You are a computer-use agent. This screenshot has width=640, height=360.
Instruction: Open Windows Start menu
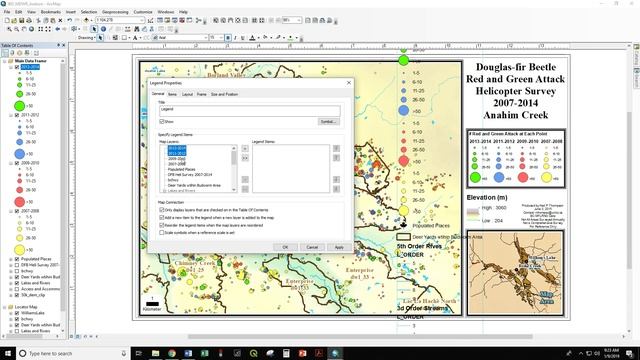click(7, 353)
